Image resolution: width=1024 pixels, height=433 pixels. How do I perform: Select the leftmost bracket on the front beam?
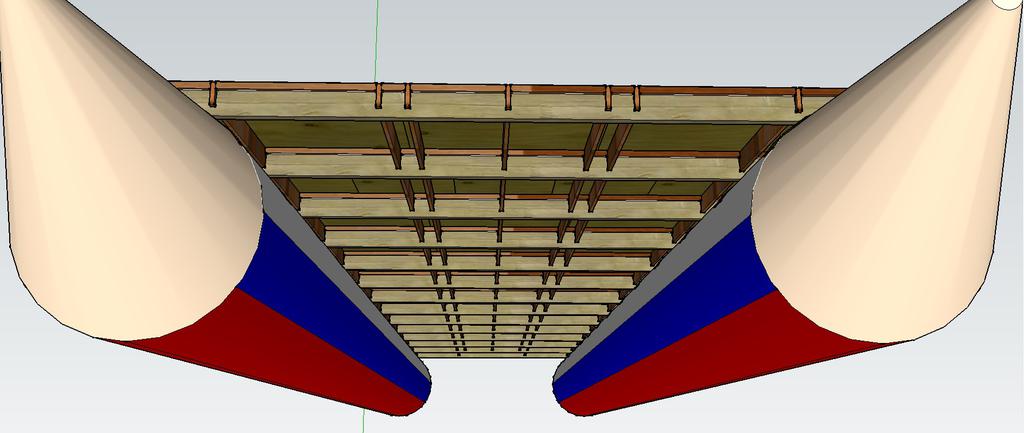(x=213, y=93)
